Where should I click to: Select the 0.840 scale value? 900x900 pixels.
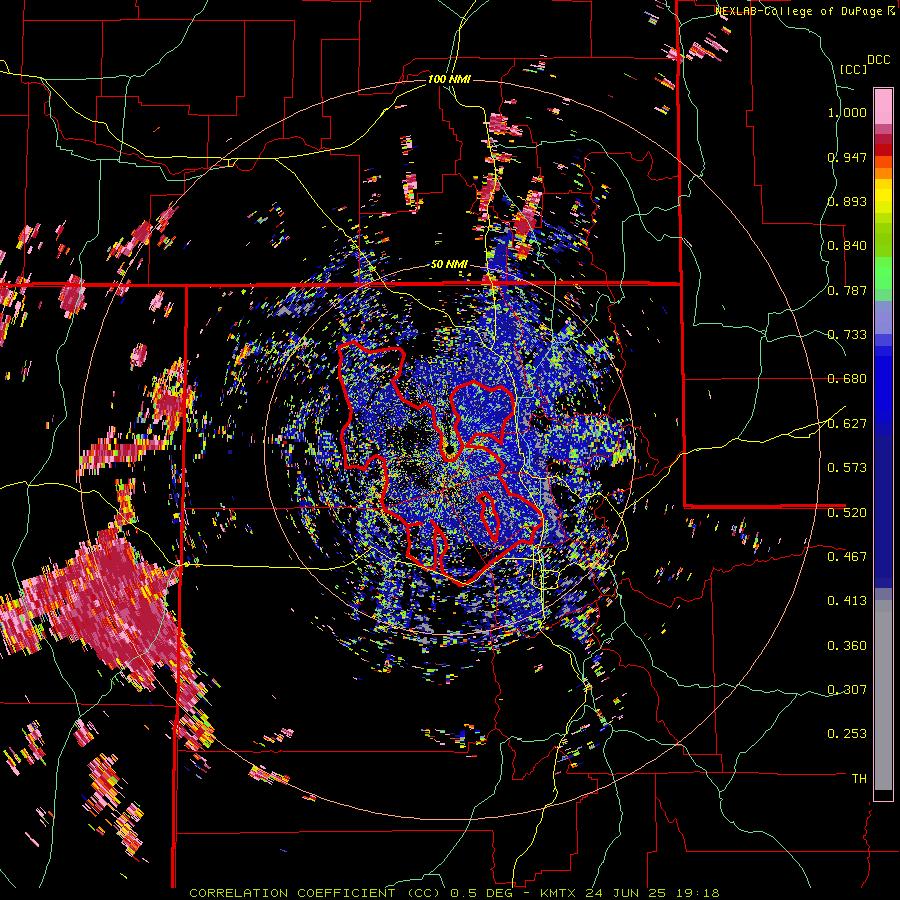click(847, 246)
